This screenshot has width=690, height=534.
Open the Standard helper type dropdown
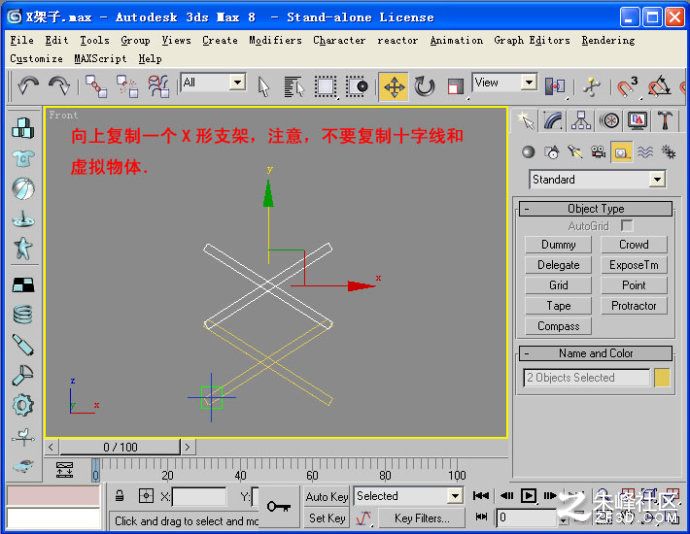coord(597,180)
